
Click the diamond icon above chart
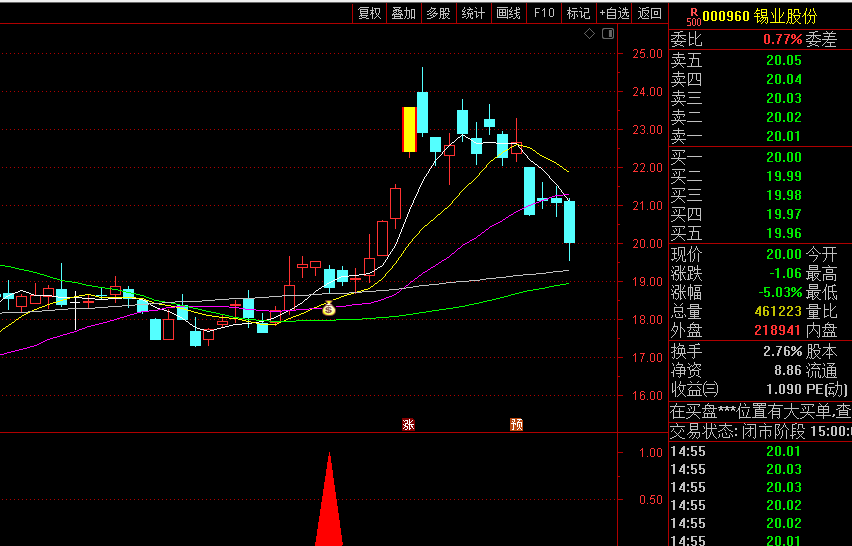coord(590,34)
